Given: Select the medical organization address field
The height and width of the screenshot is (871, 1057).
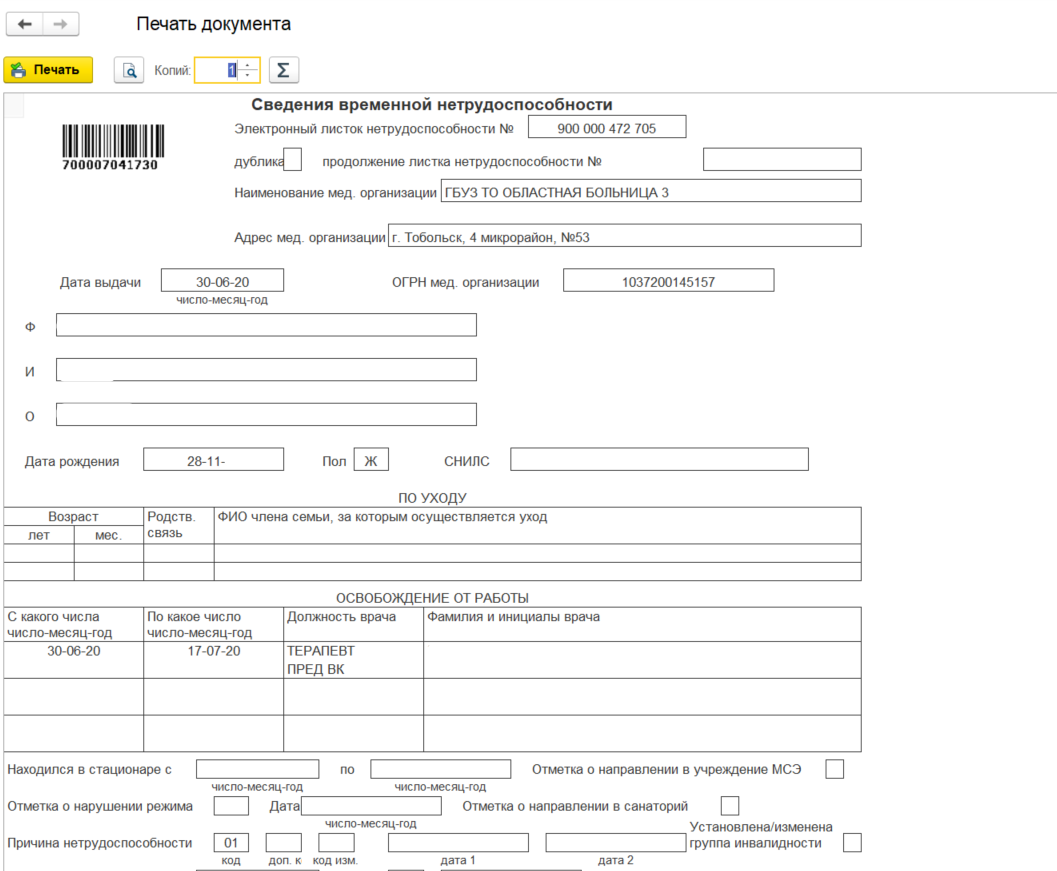Looking at the screenshot, I should pyautogui.click(x=624, y=235).
